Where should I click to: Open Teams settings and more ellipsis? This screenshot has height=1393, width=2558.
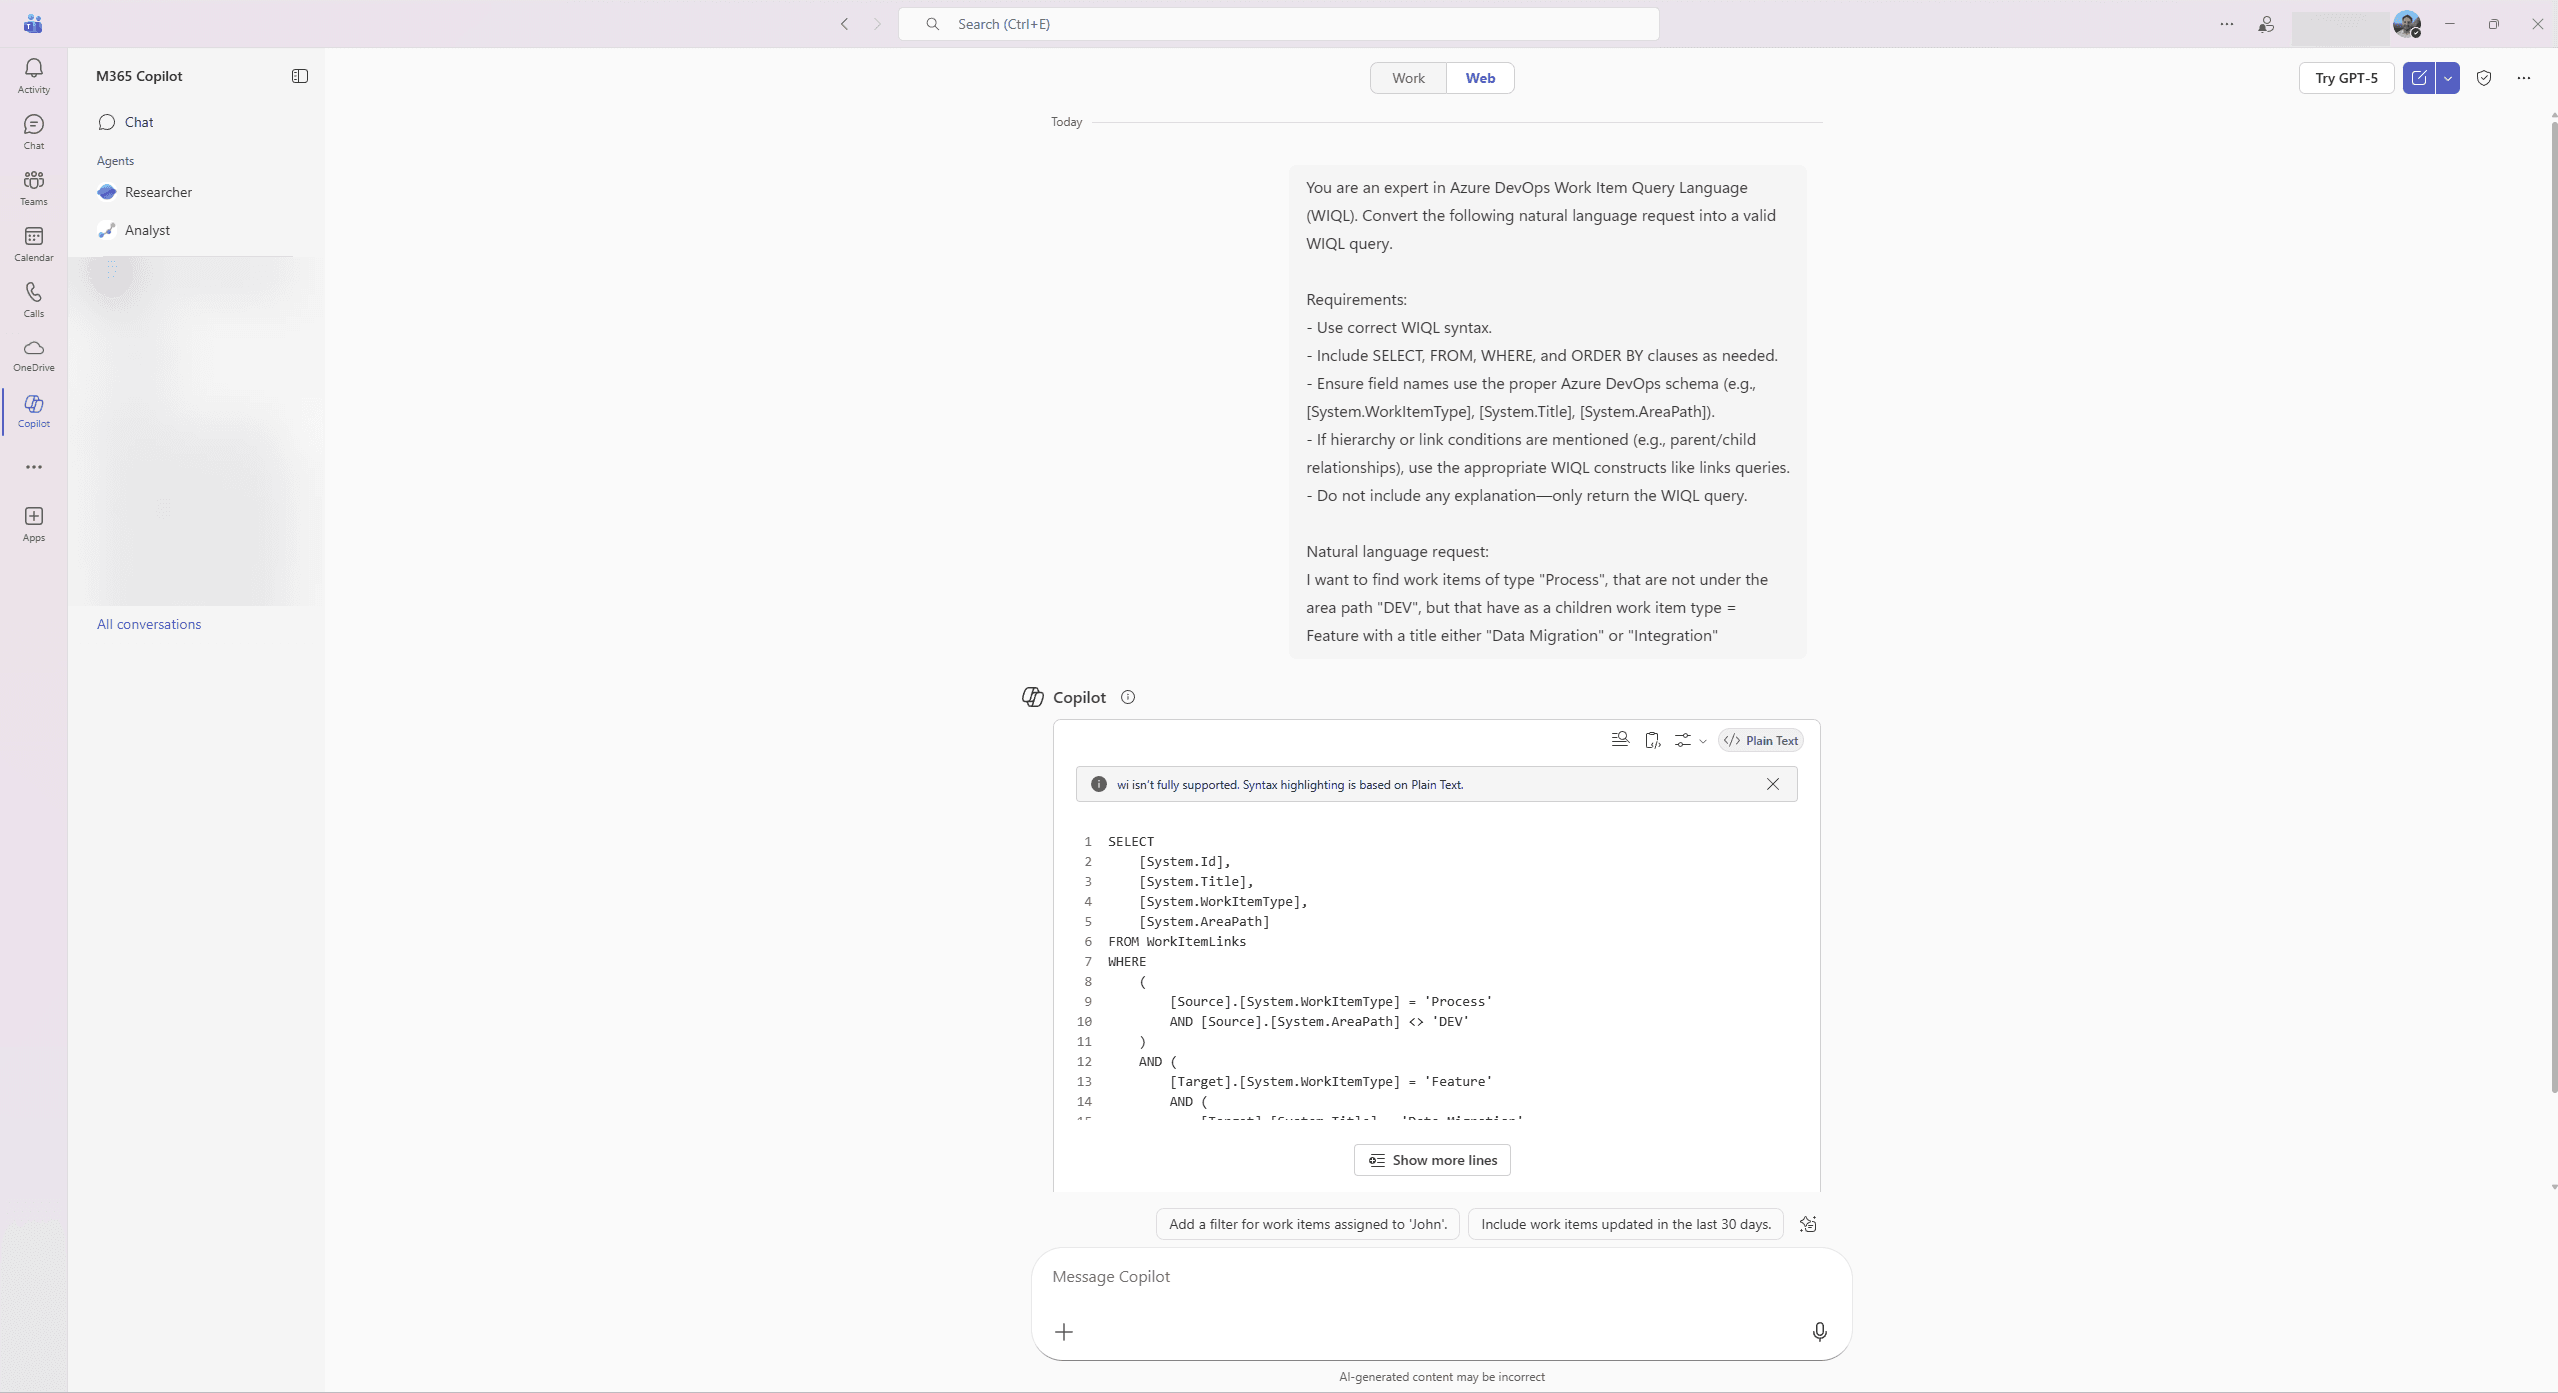click(2227, 24)
